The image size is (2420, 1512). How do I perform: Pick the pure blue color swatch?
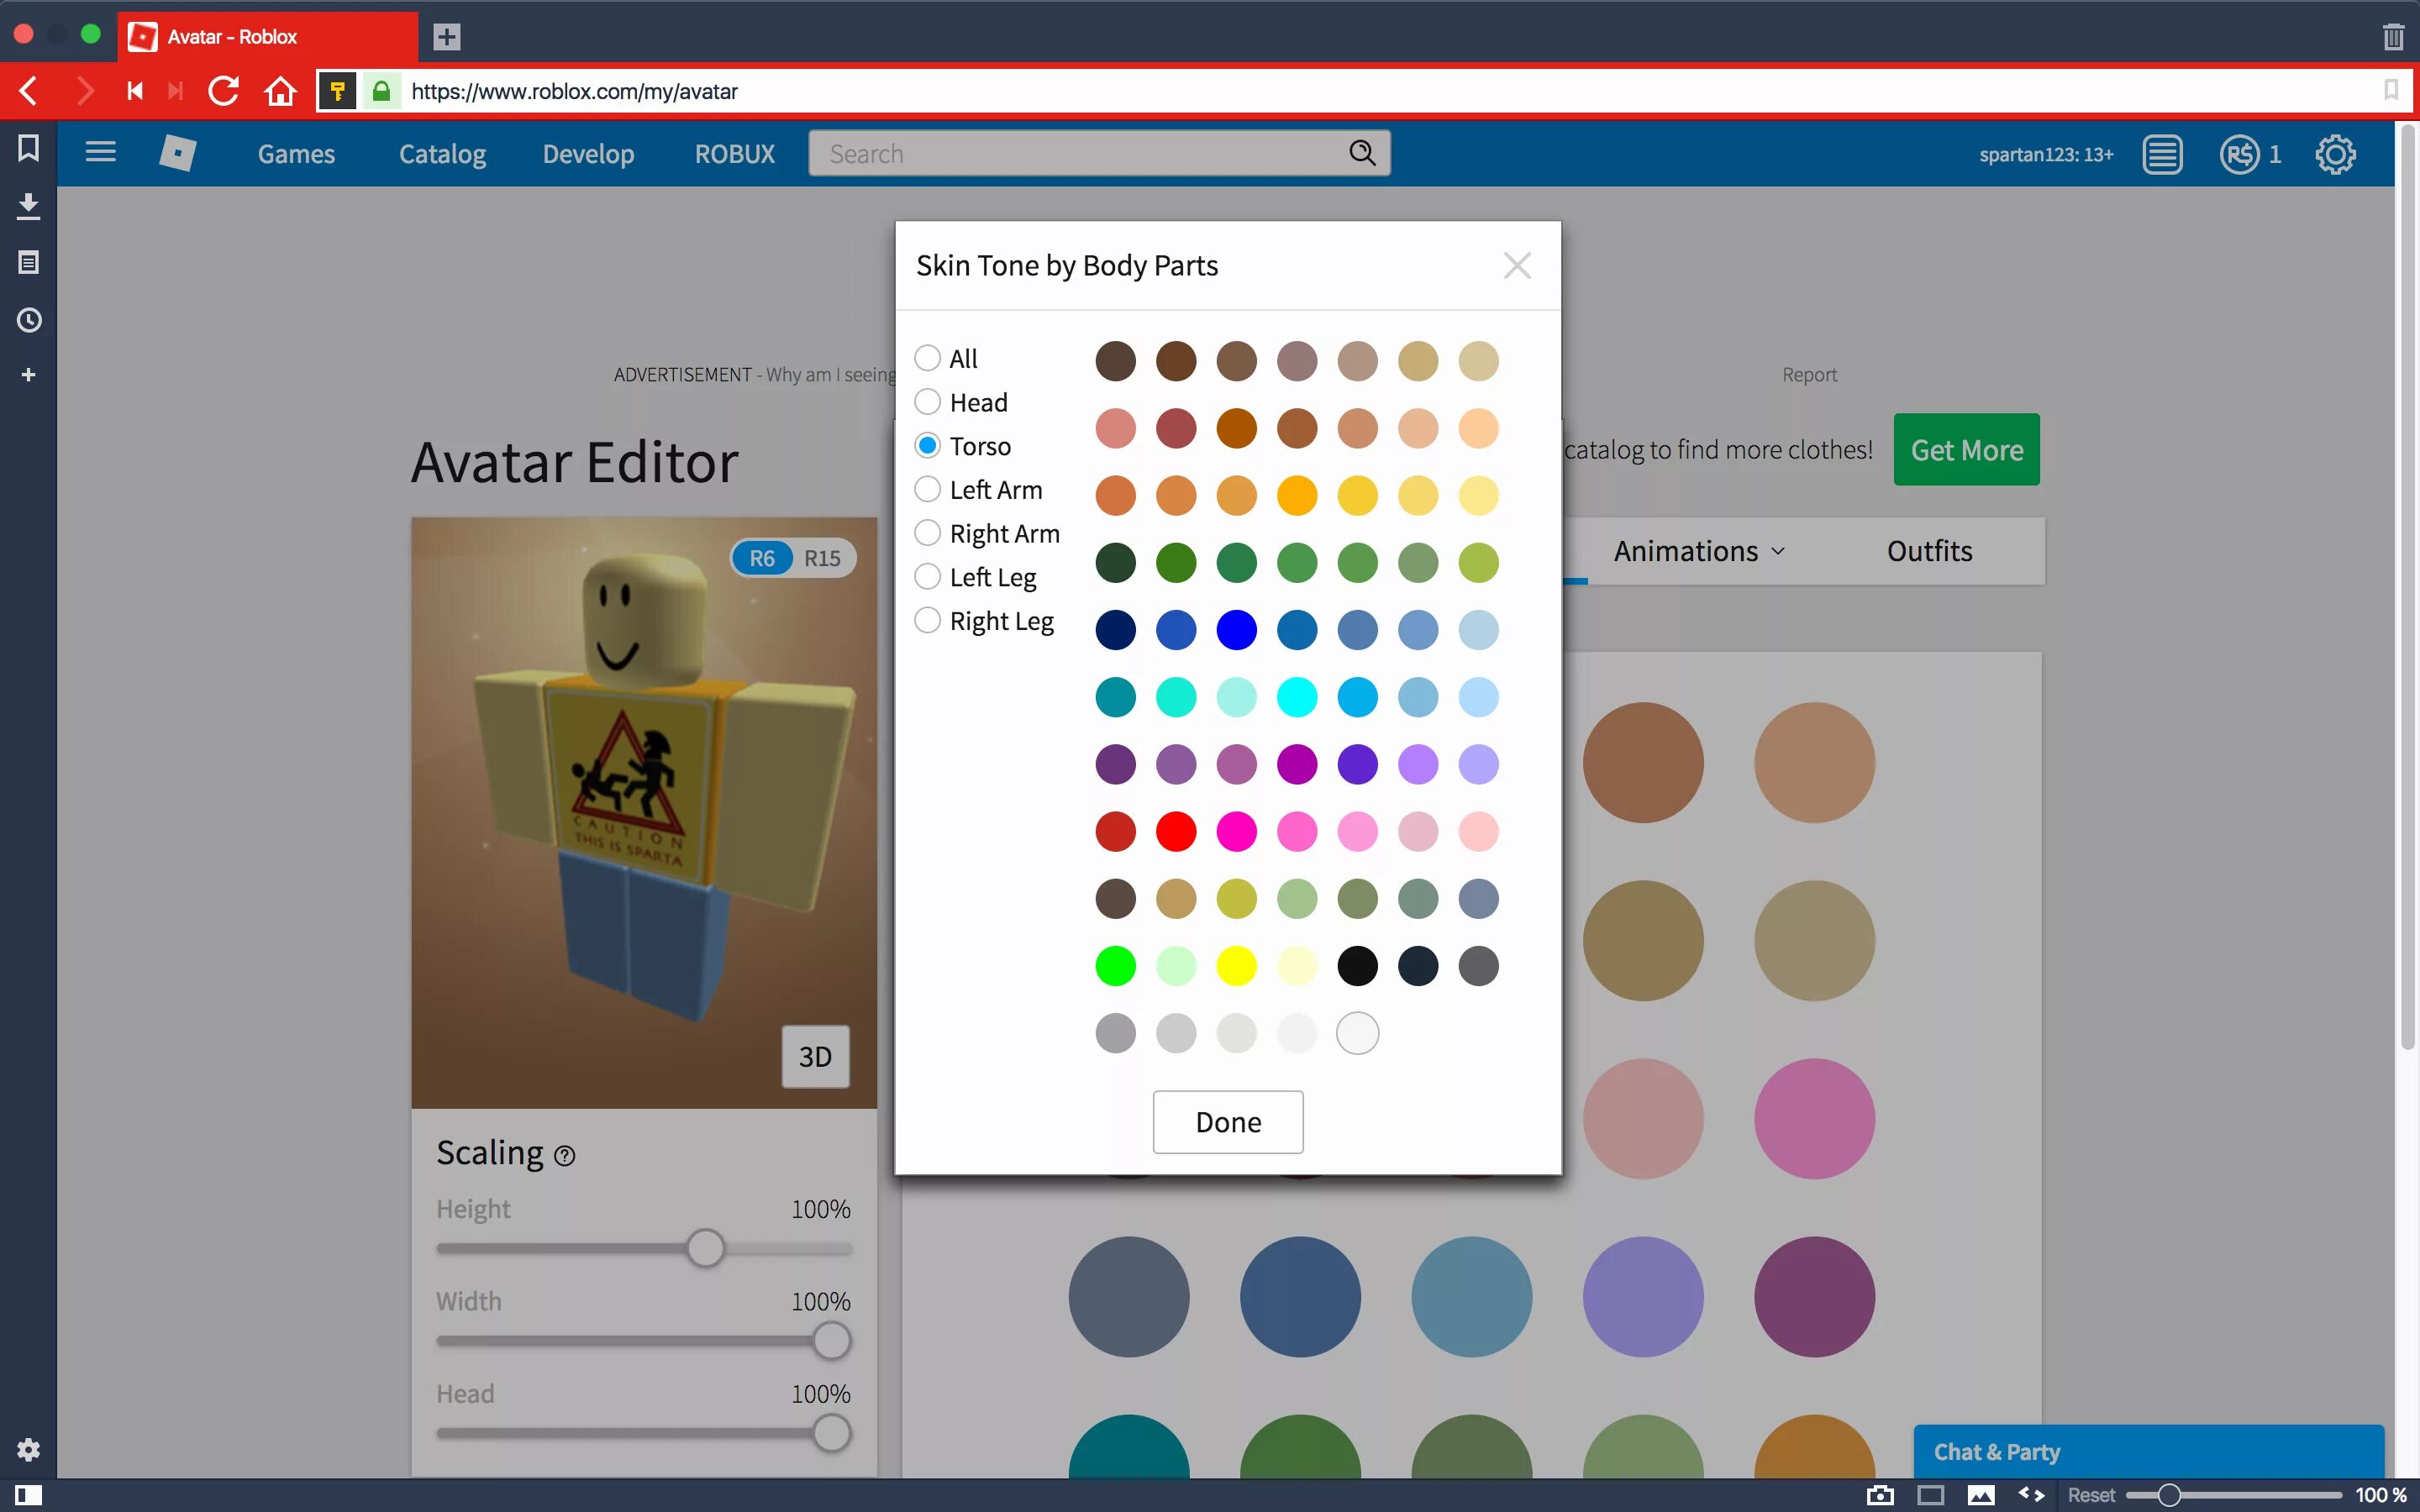tap(1236, 630)
